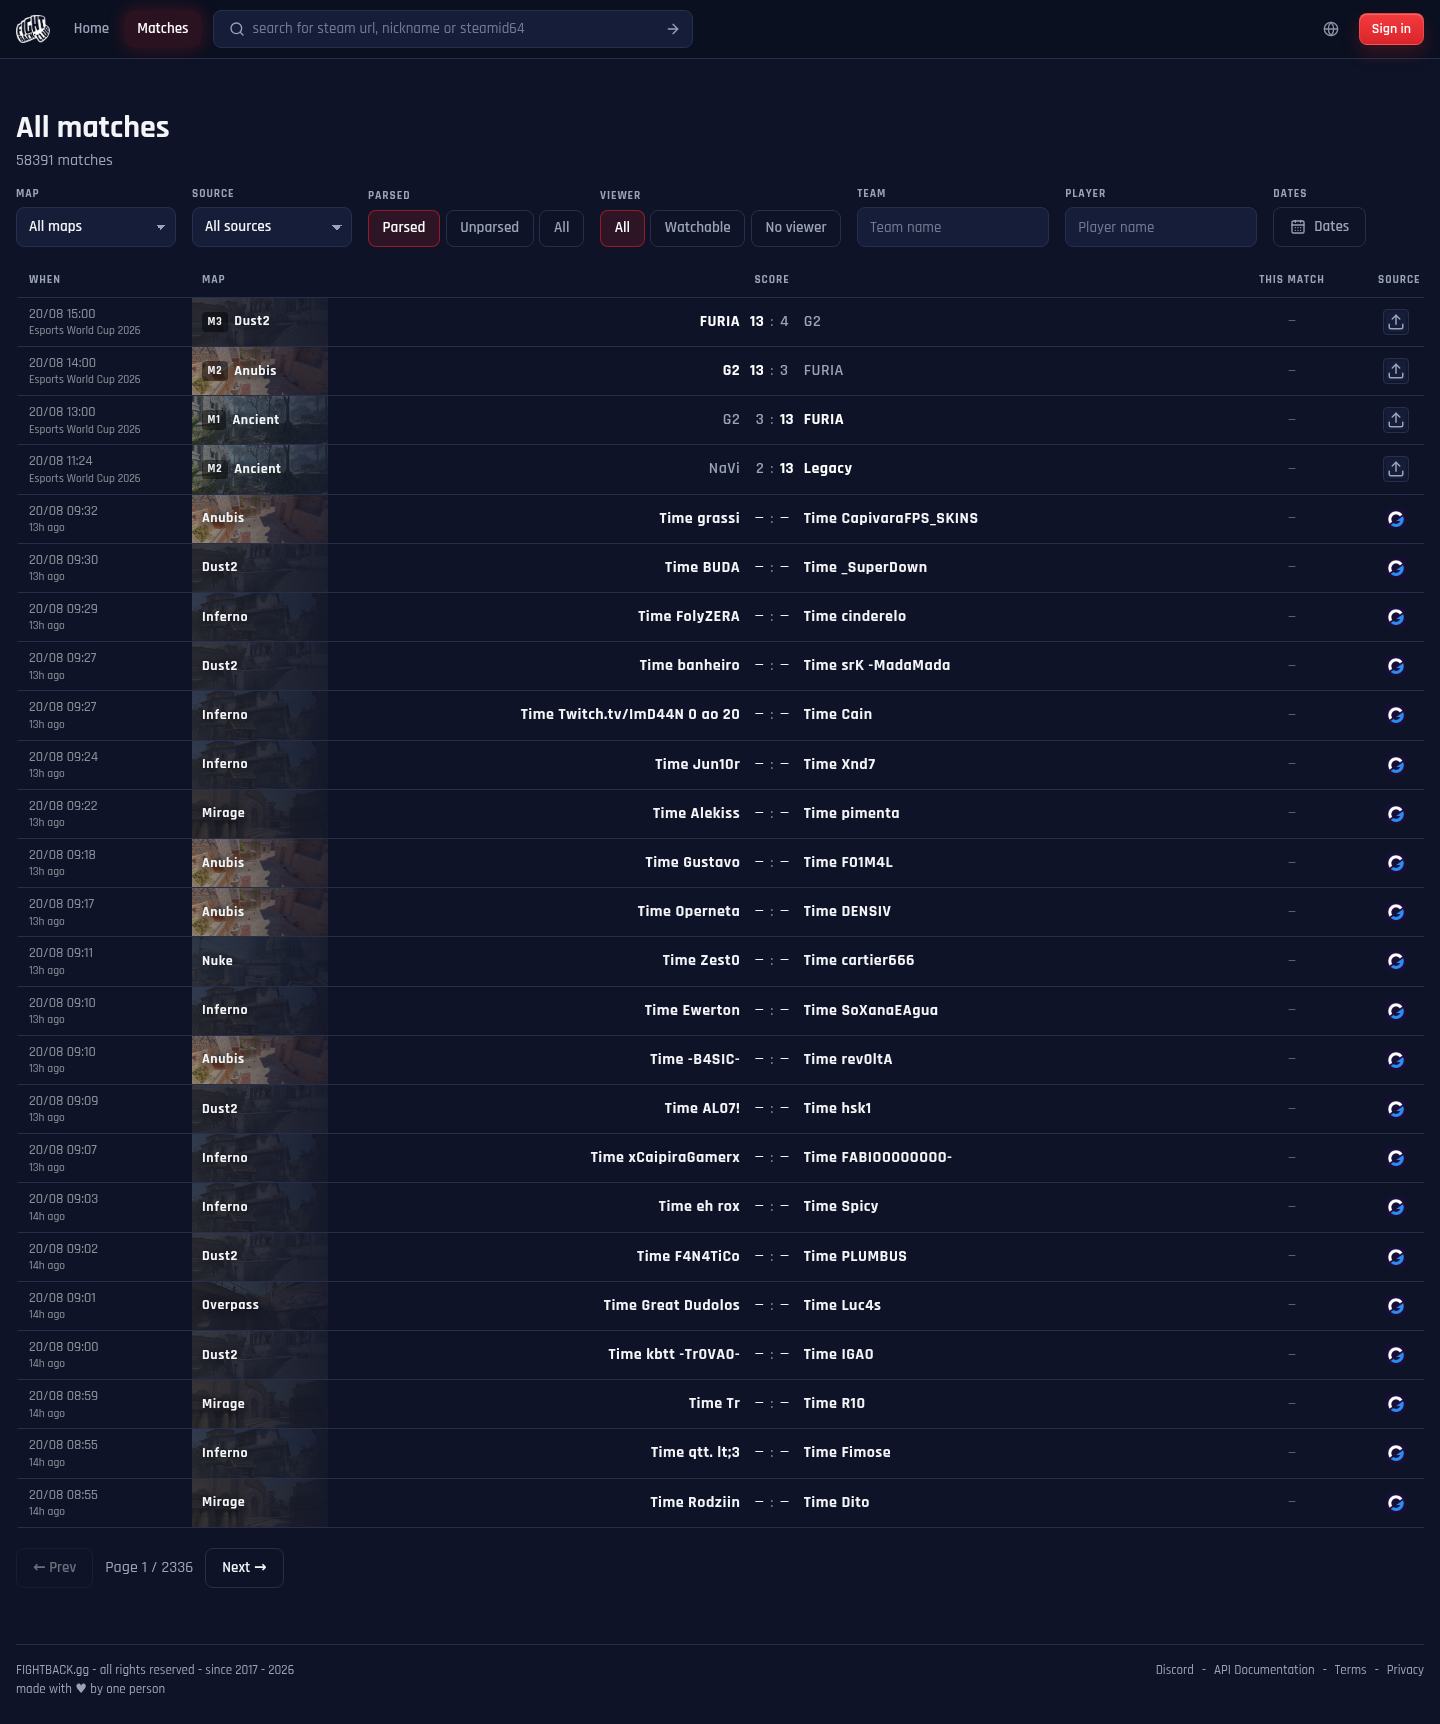Click the Prev page button
The width and height of the screenshot is (1440, 1724).
click(54, 1568)
